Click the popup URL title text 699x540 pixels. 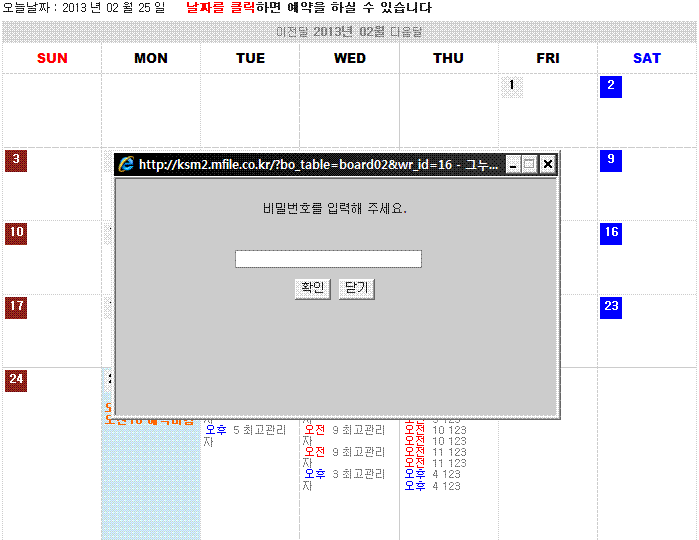(x=318, y=165)
